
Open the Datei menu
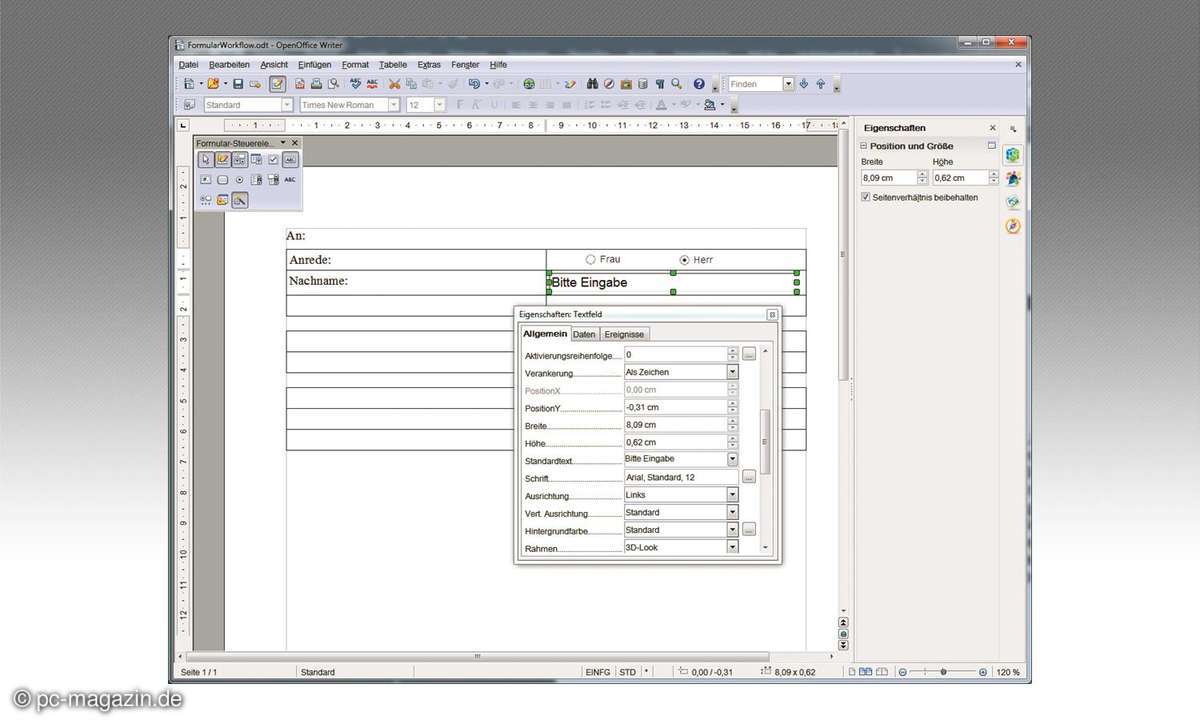tap(188, 65)
